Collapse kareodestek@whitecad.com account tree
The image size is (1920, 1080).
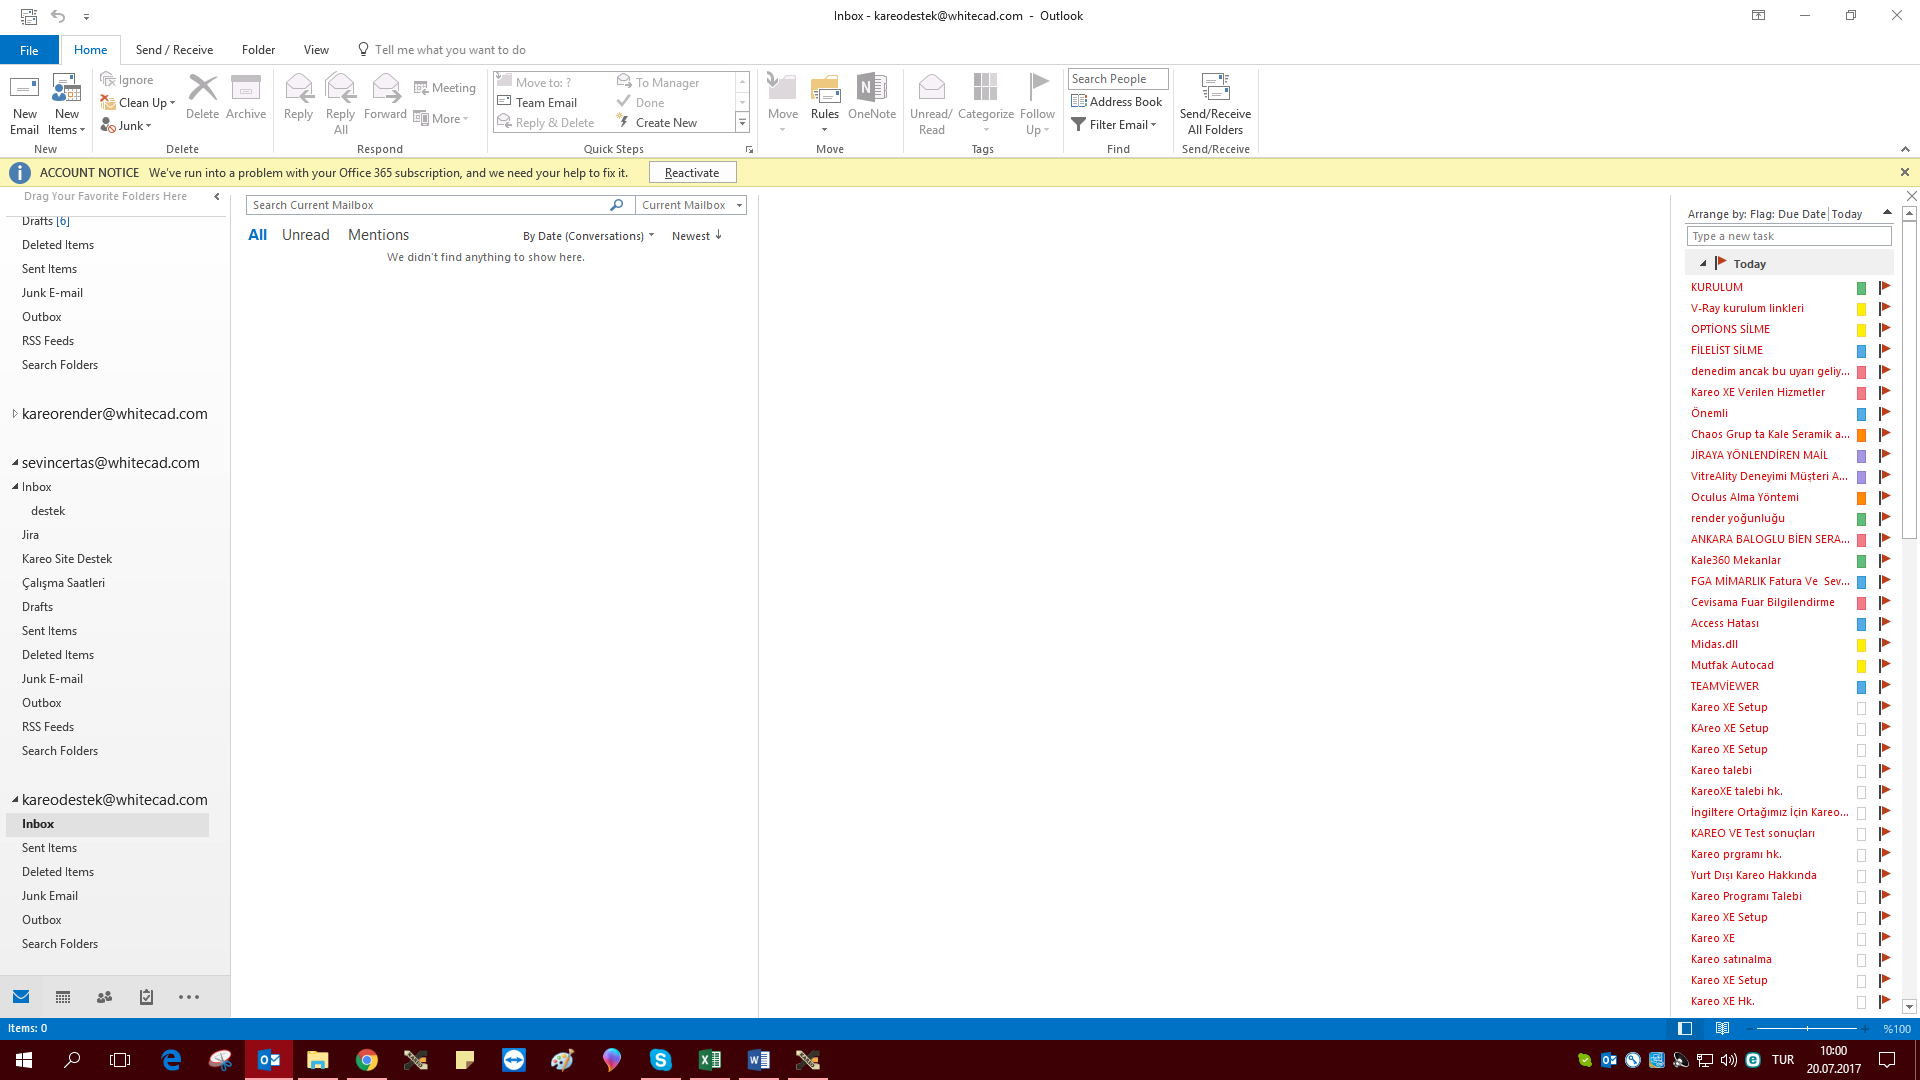tap(15, 800)
